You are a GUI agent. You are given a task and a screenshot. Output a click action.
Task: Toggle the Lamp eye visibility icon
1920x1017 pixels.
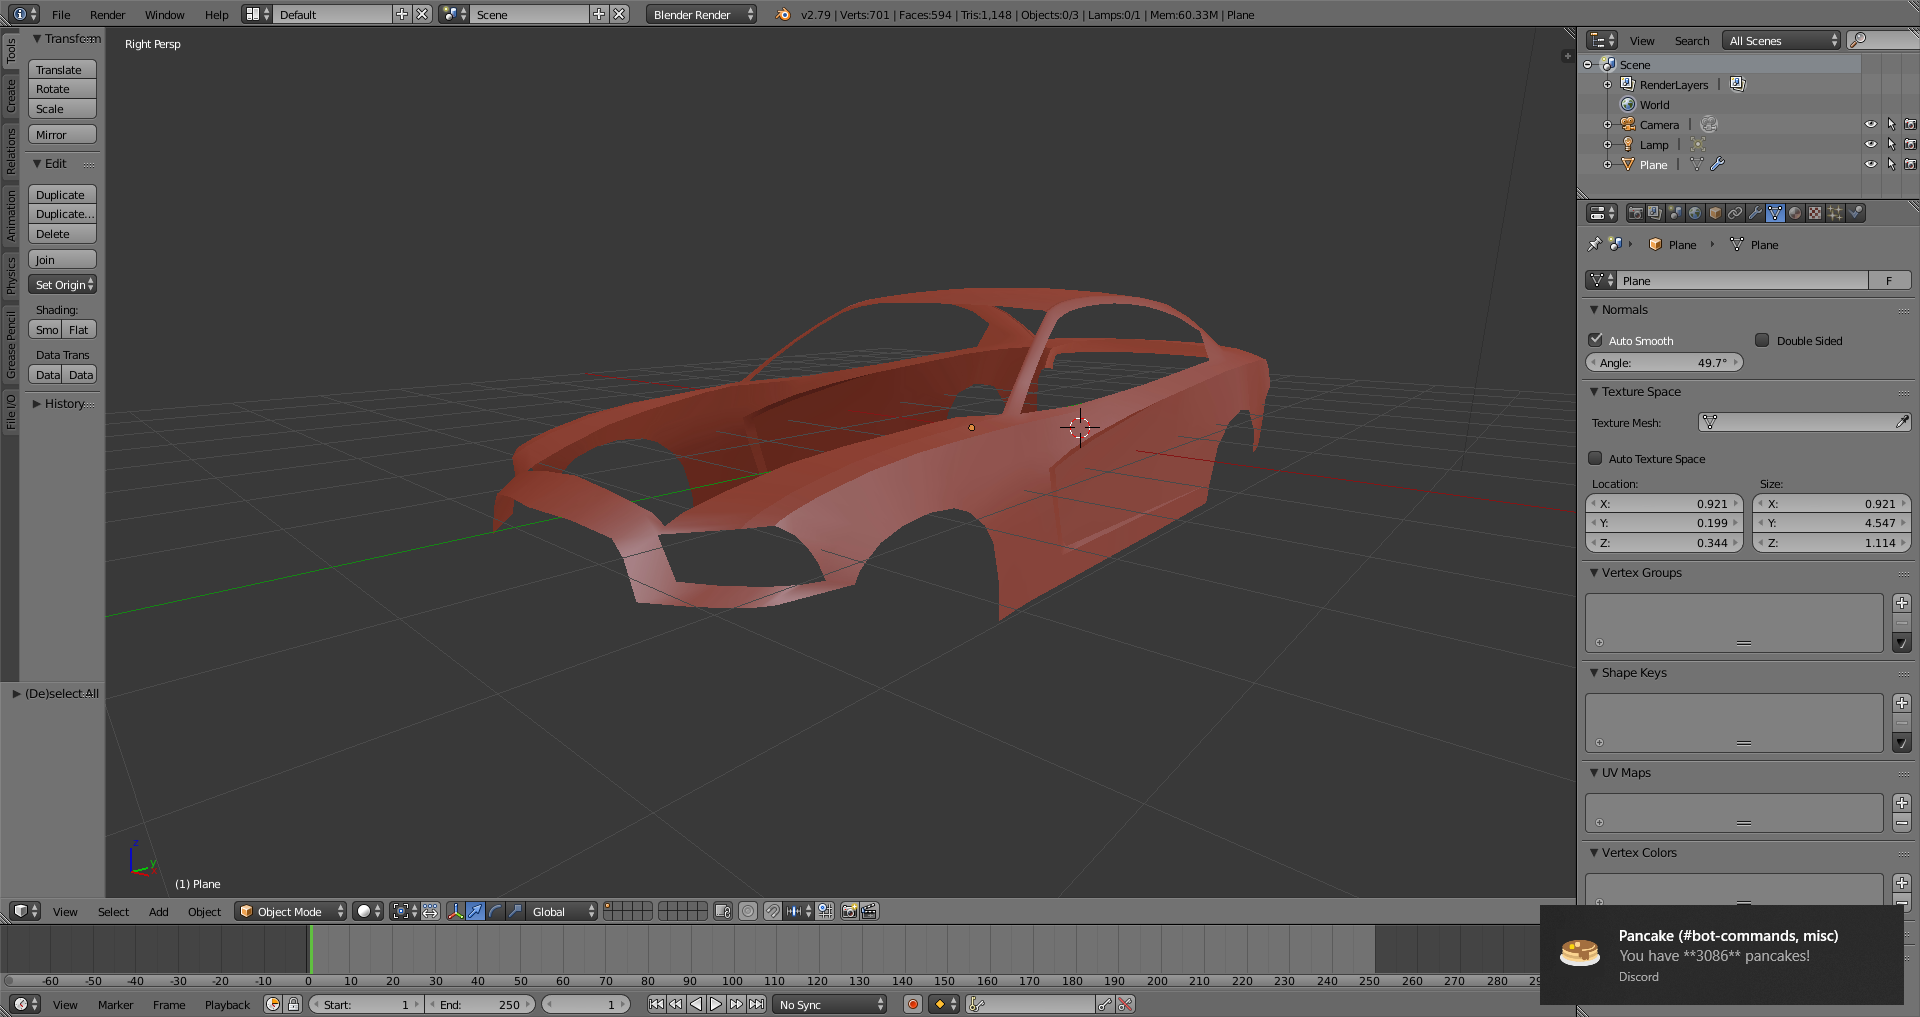click(x=1870, y=144)
